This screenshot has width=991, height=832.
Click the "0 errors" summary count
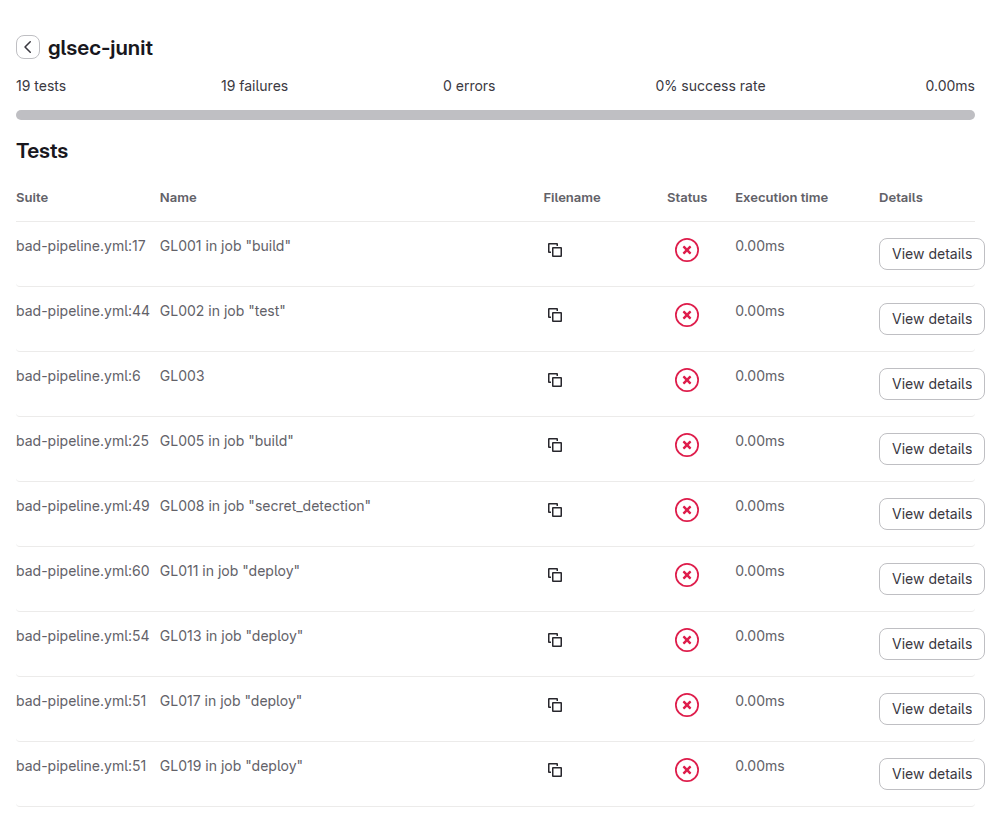469,86
